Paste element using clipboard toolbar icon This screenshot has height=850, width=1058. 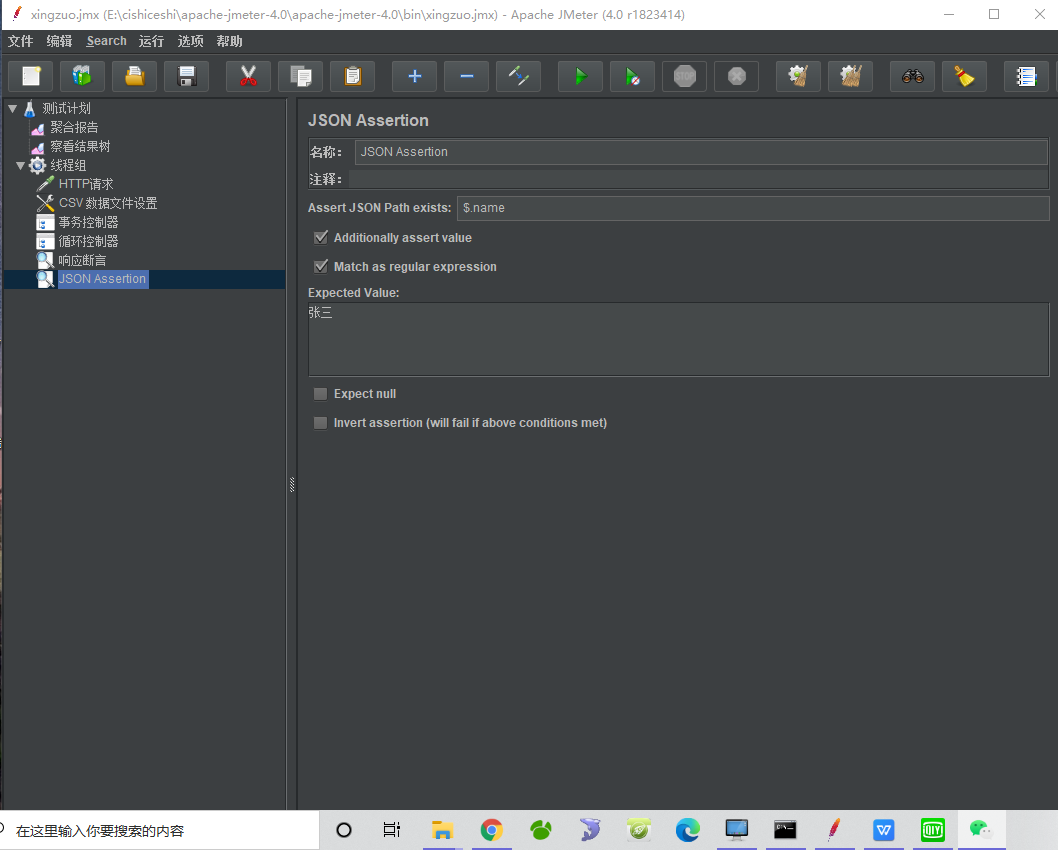352,76
